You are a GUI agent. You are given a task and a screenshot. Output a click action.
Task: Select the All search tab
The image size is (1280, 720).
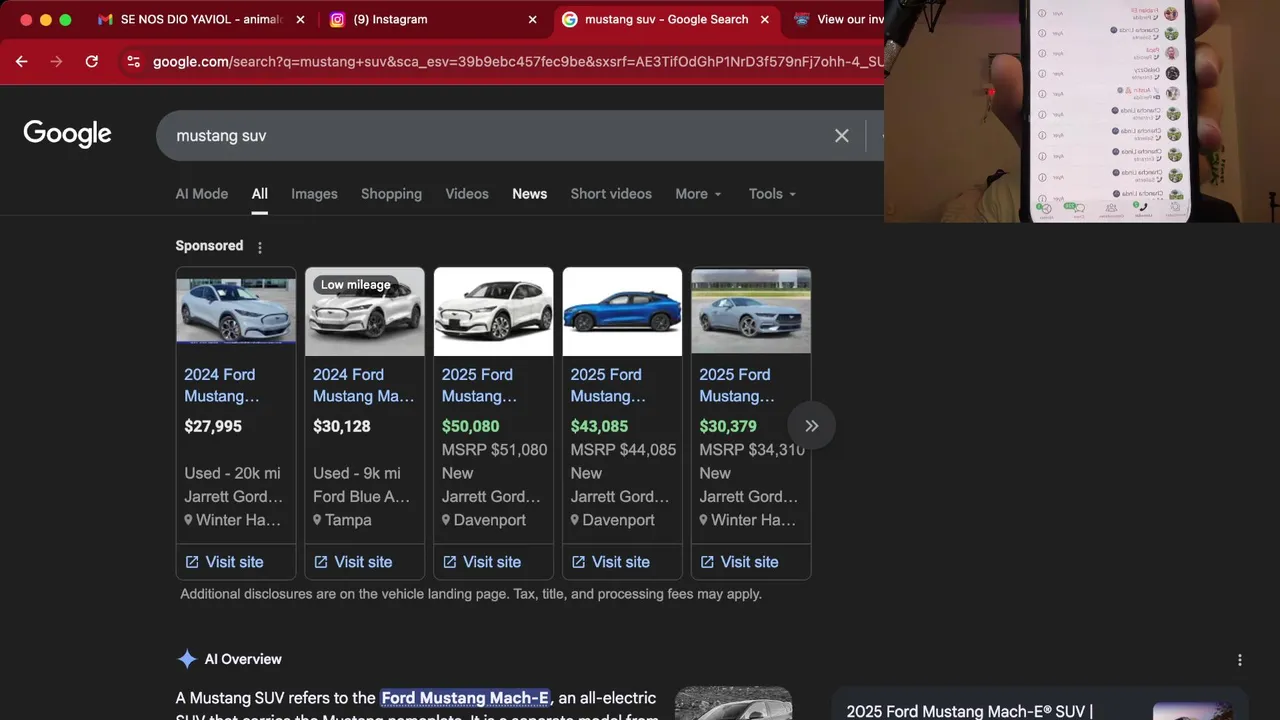pyautogui.click(x=260, y=194)
